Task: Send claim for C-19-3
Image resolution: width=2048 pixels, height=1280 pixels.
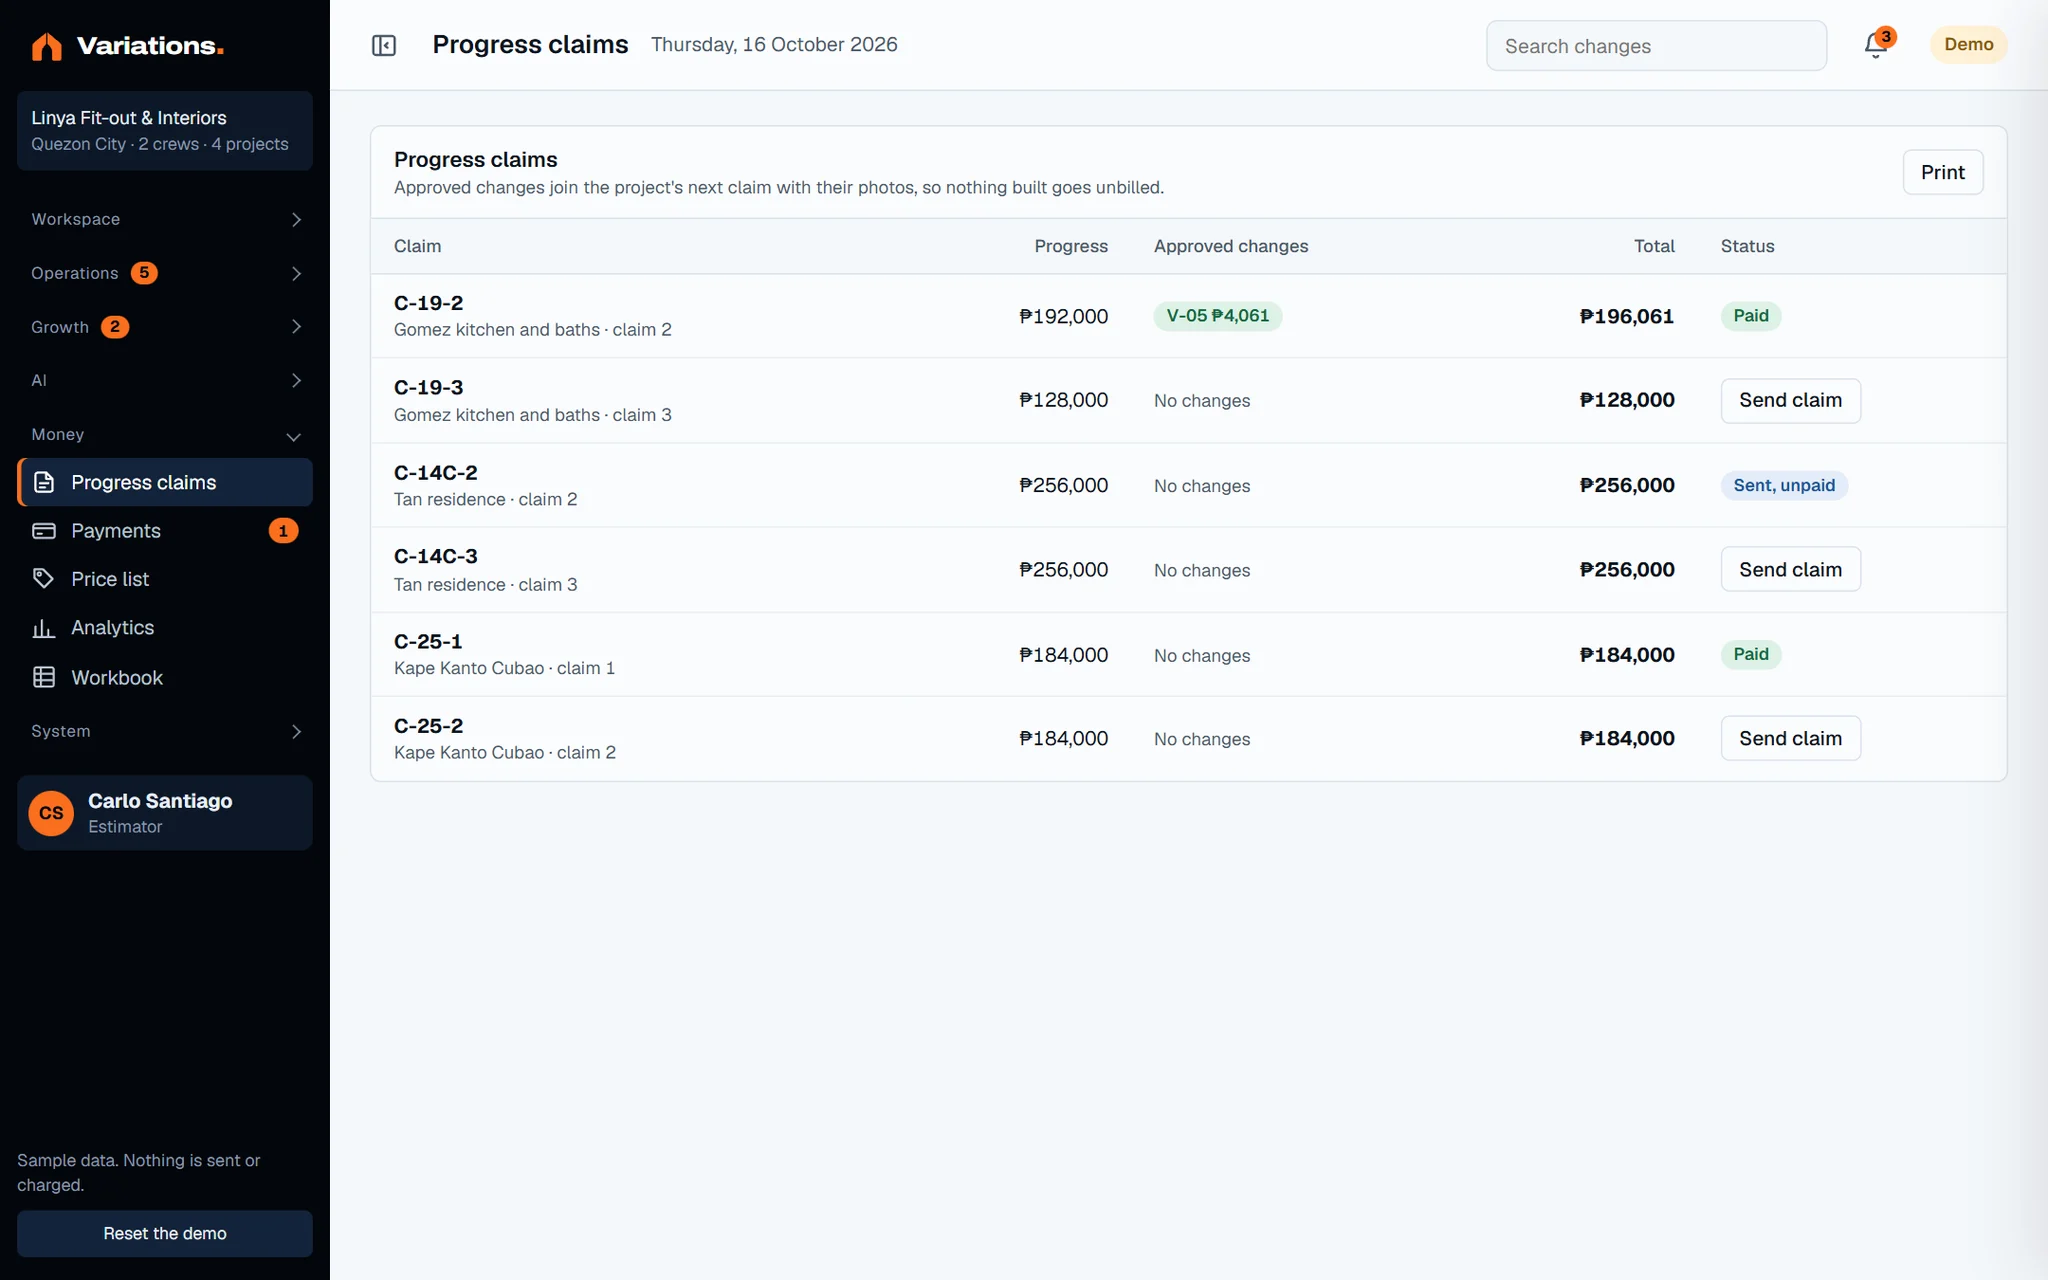Action: [x=1790, y=400]
